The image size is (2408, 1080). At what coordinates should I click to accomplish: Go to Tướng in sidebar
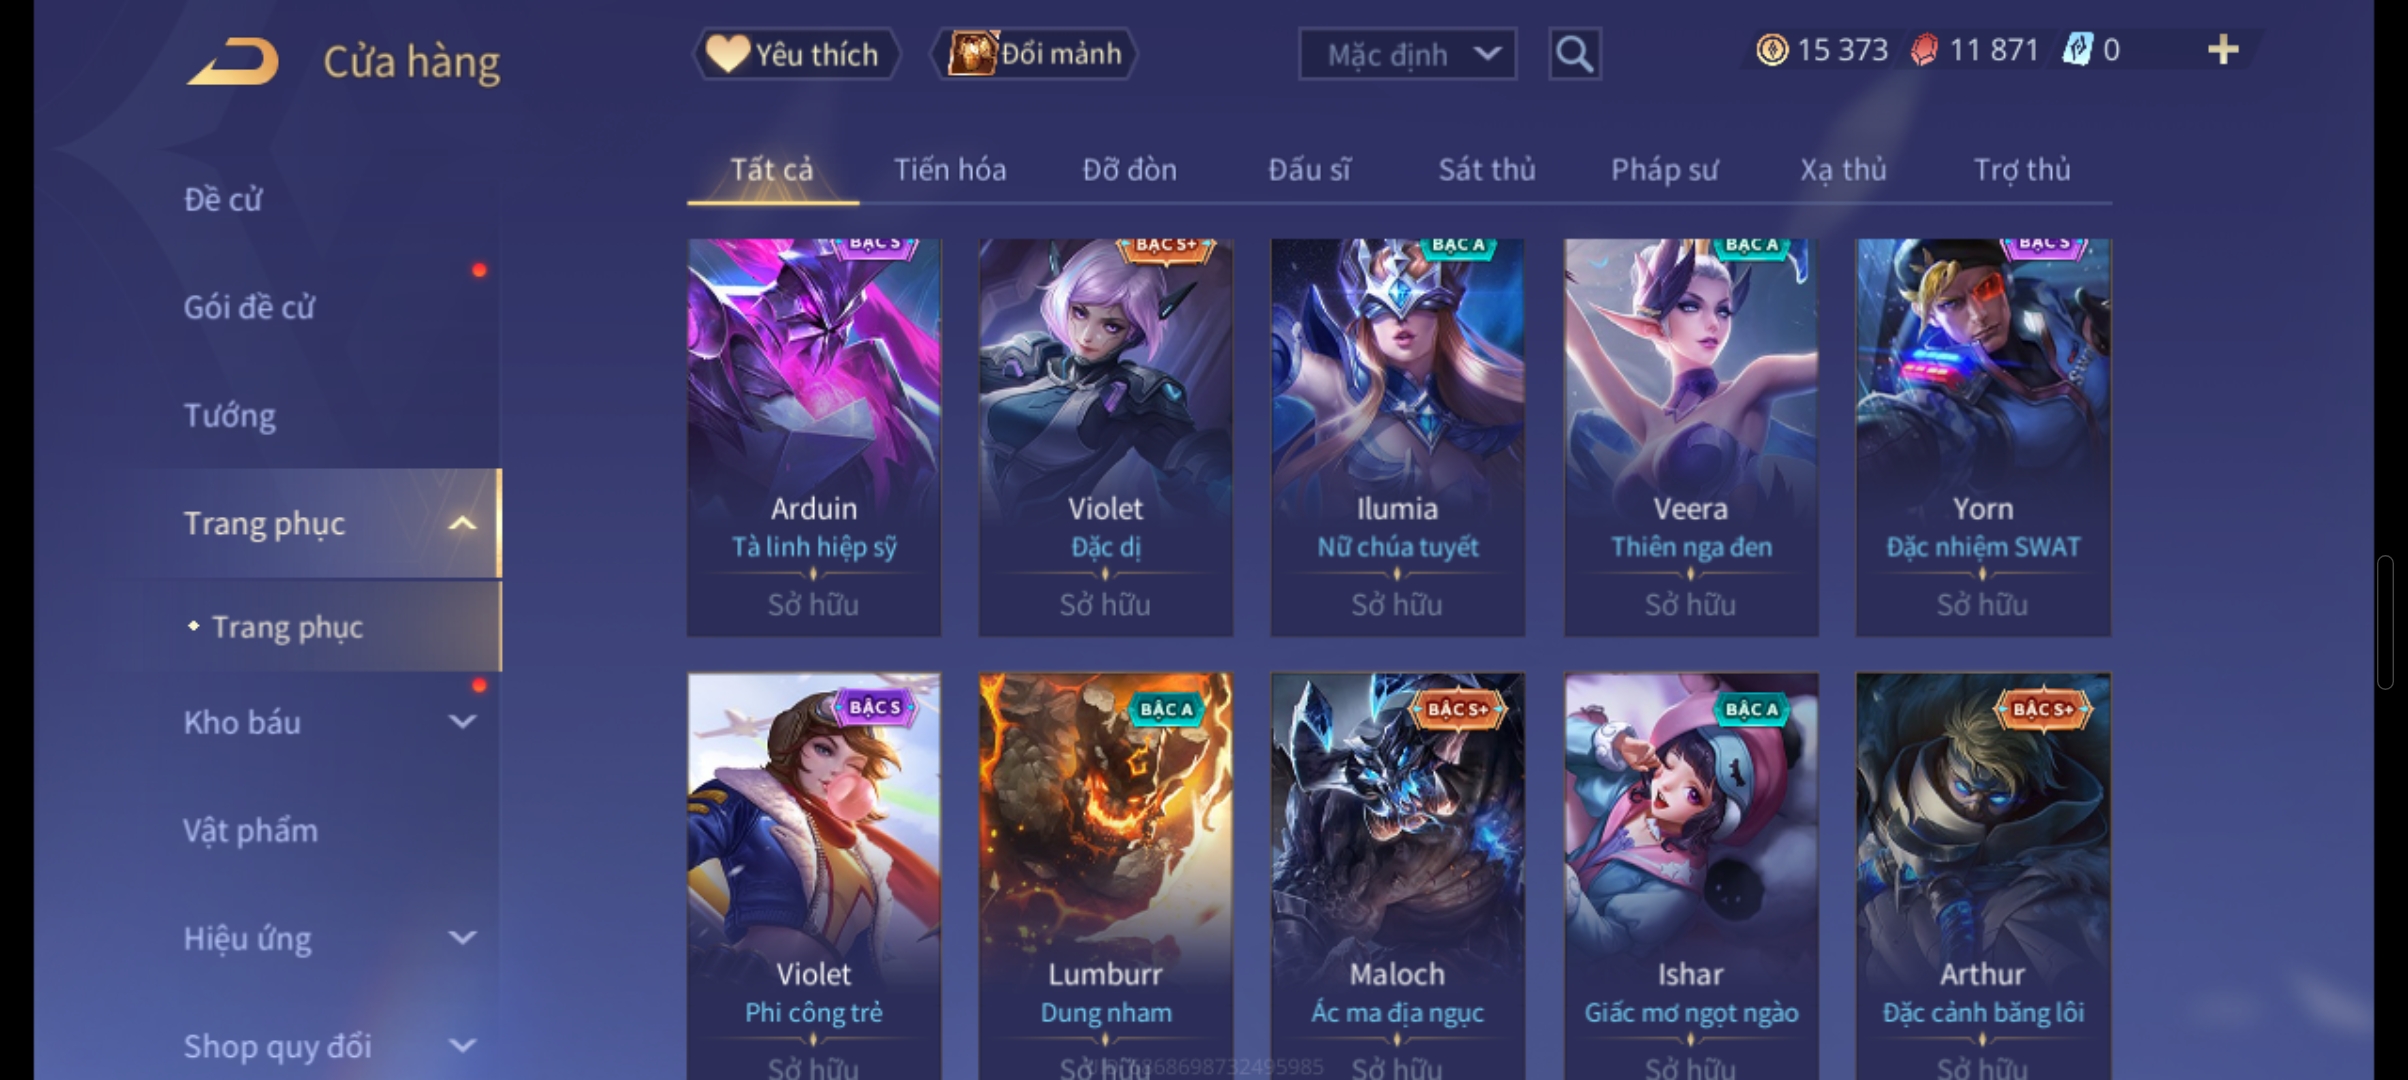coord(229,415)
